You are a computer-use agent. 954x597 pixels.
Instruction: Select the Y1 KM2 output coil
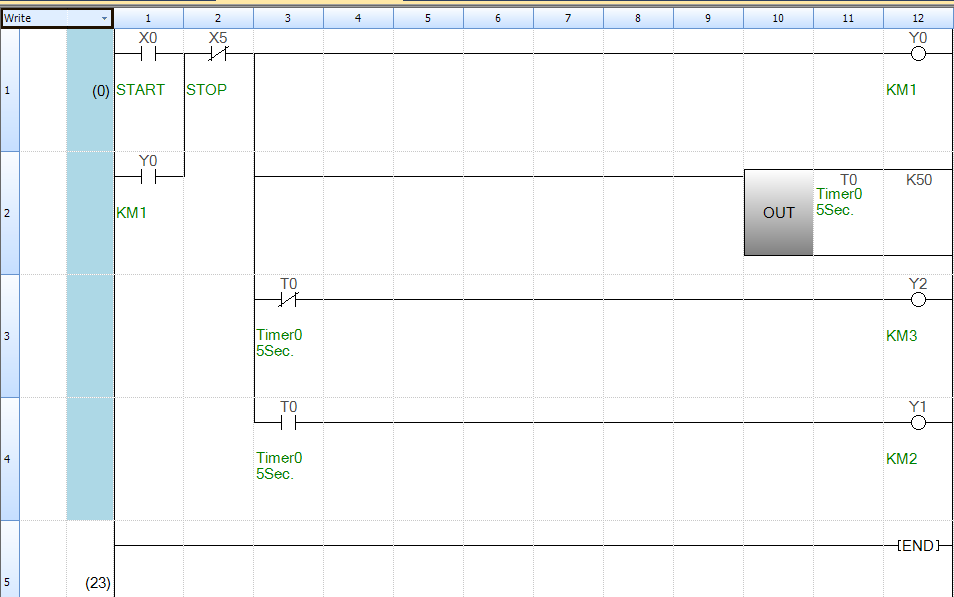[x=918, y=422]
